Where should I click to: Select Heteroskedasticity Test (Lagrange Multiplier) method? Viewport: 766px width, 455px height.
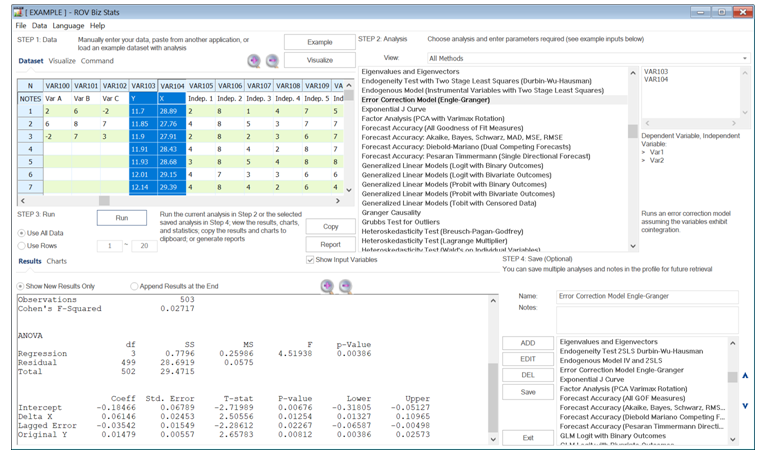pyautogui.click(x=434, y=241)
